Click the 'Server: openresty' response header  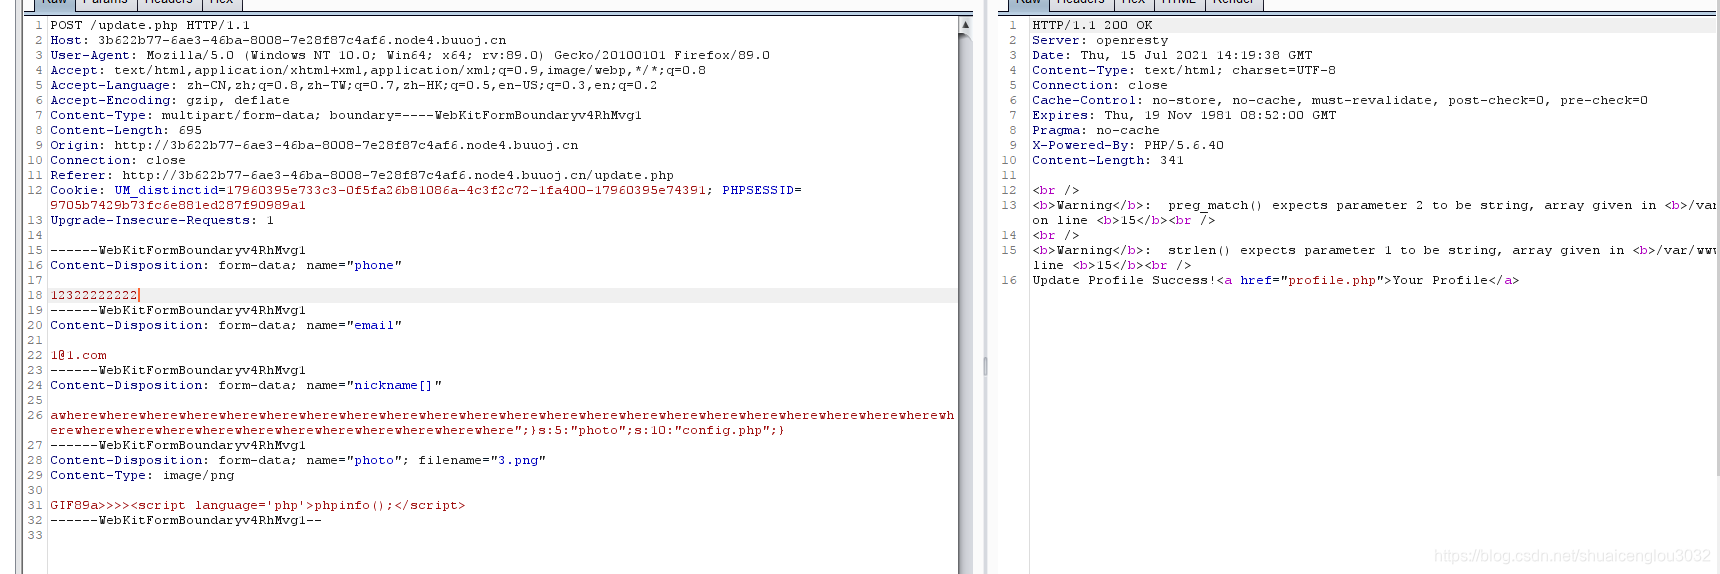(1100, 40)
